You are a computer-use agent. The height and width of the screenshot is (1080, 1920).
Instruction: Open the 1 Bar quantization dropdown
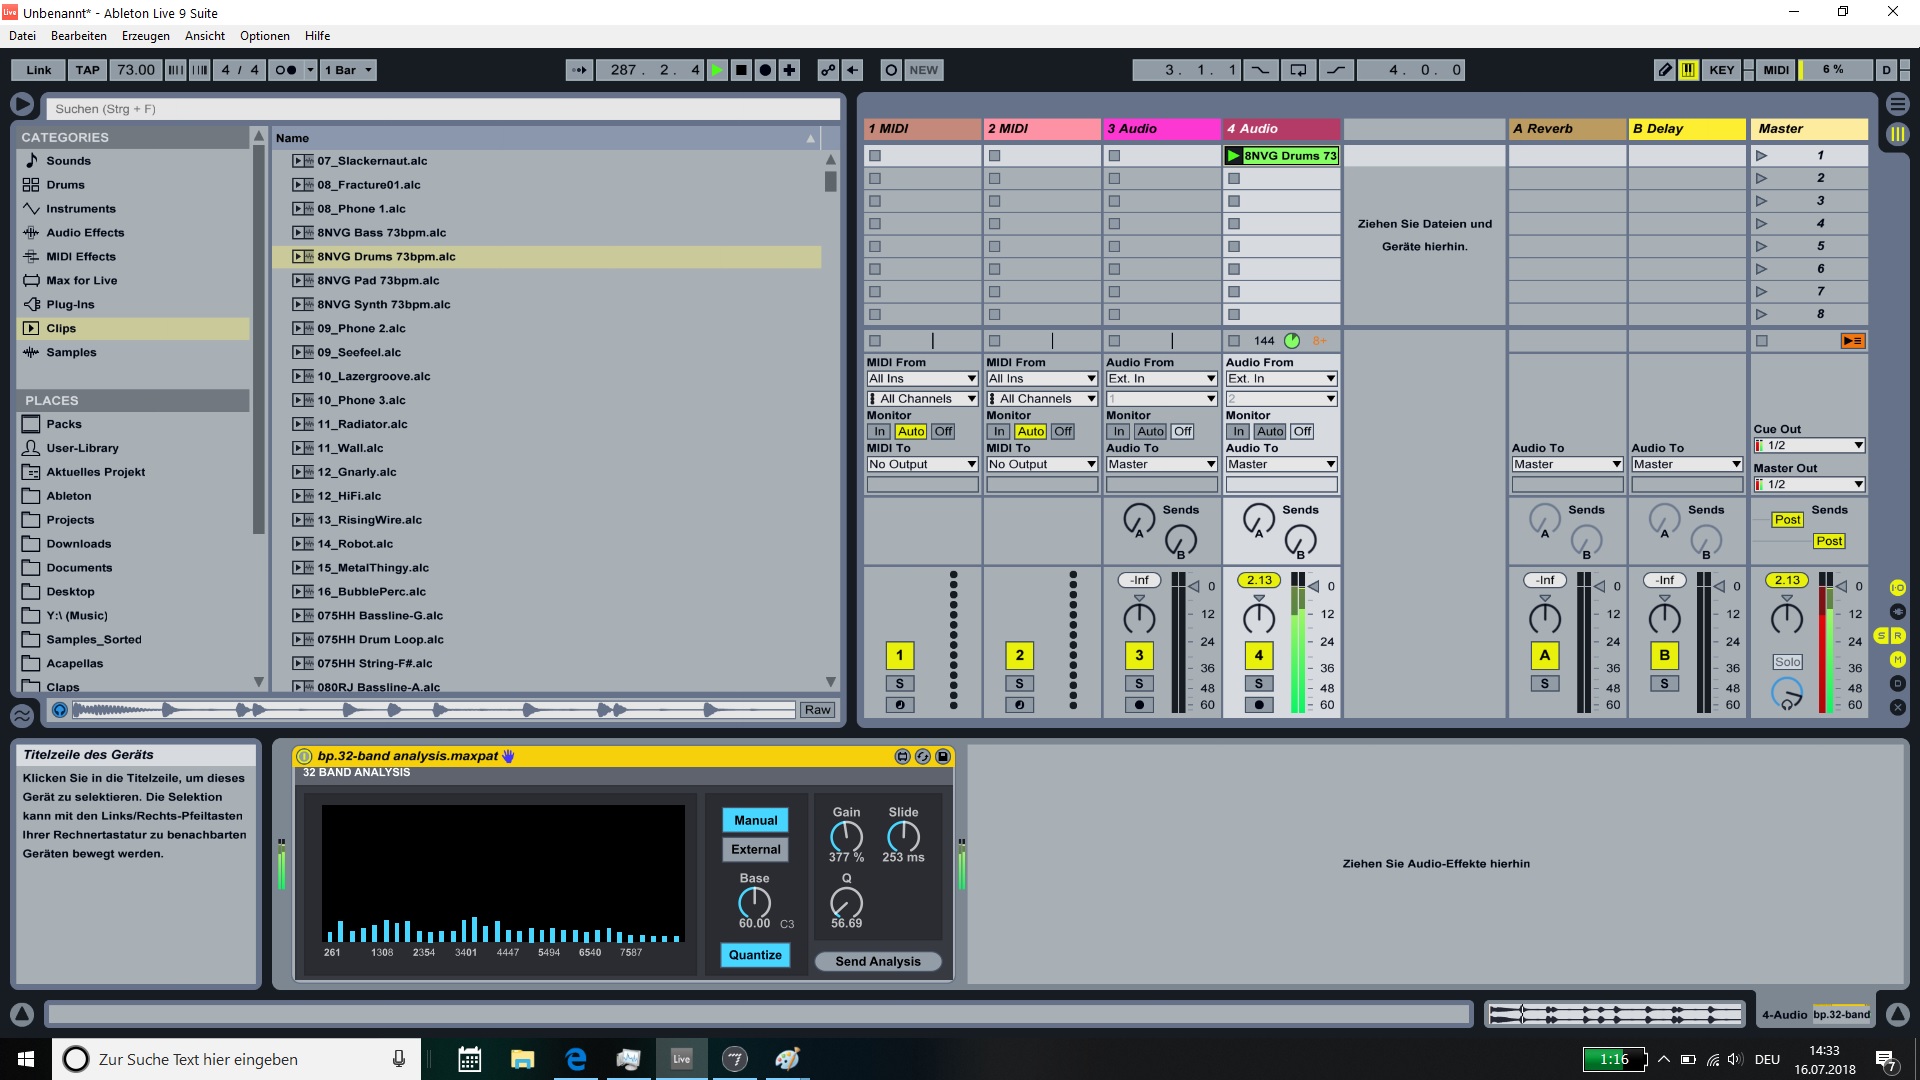[x=348, y=70]
